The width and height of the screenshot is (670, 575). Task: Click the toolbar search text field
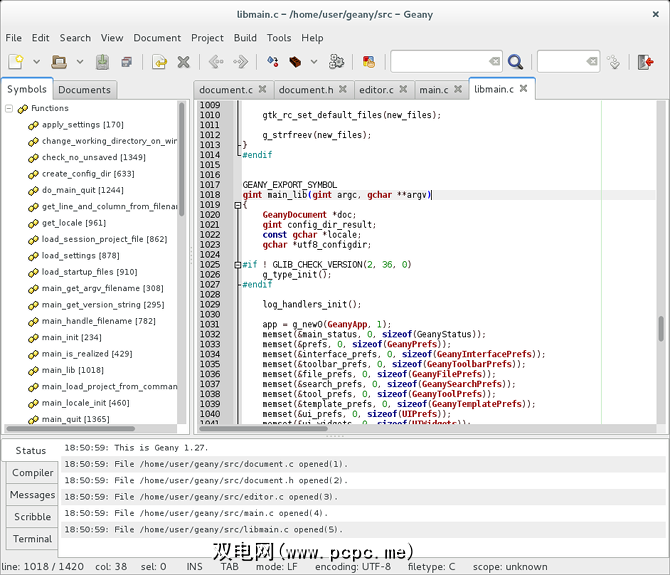coord(440,62)
